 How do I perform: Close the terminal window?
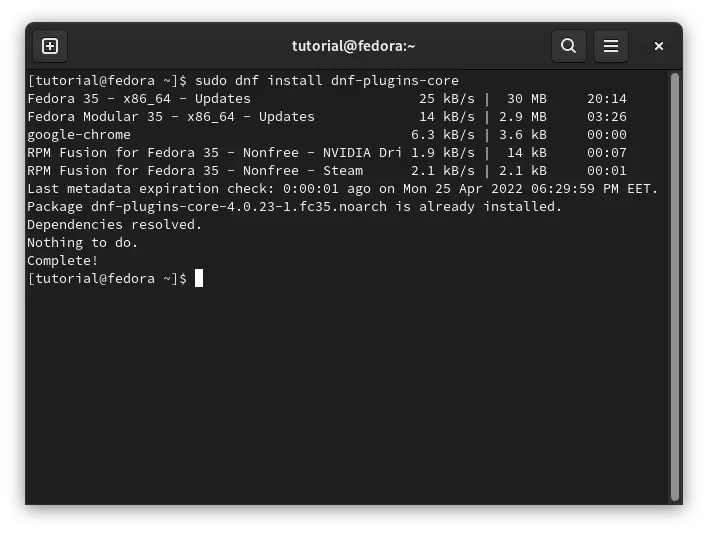point(659,46)
